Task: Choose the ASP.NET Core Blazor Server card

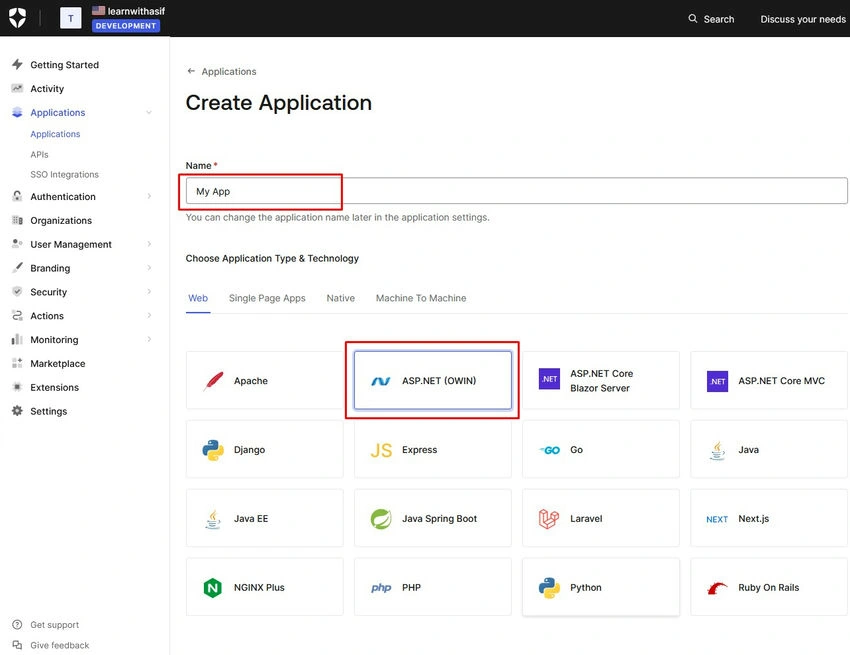Action: point(601,380)
